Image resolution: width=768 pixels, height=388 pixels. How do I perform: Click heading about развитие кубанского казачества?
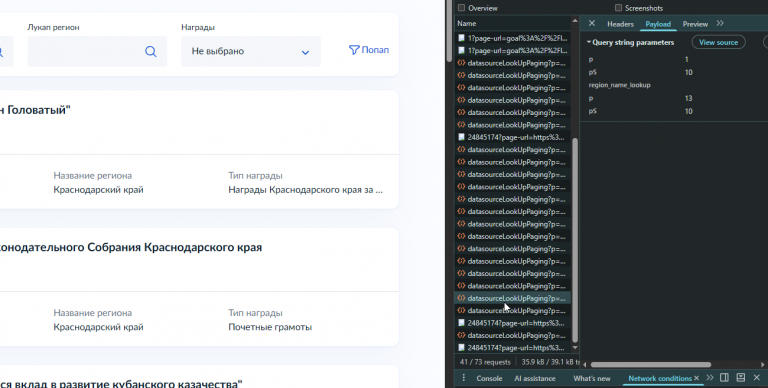click(x=121, y=383)
